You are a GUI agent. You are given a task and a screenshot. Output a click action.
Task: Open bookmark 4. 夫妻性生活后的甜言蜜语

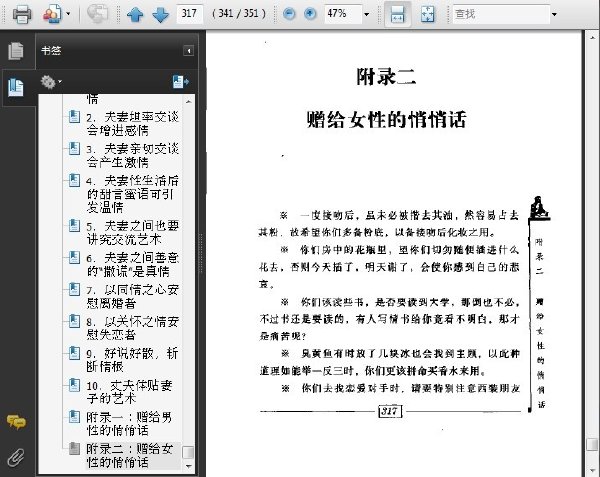coord(132,194)
